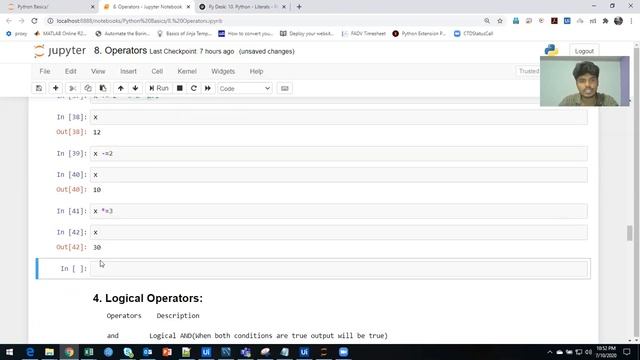
Task: Open the CTOStatusCall bookmark
Action: 473,33
